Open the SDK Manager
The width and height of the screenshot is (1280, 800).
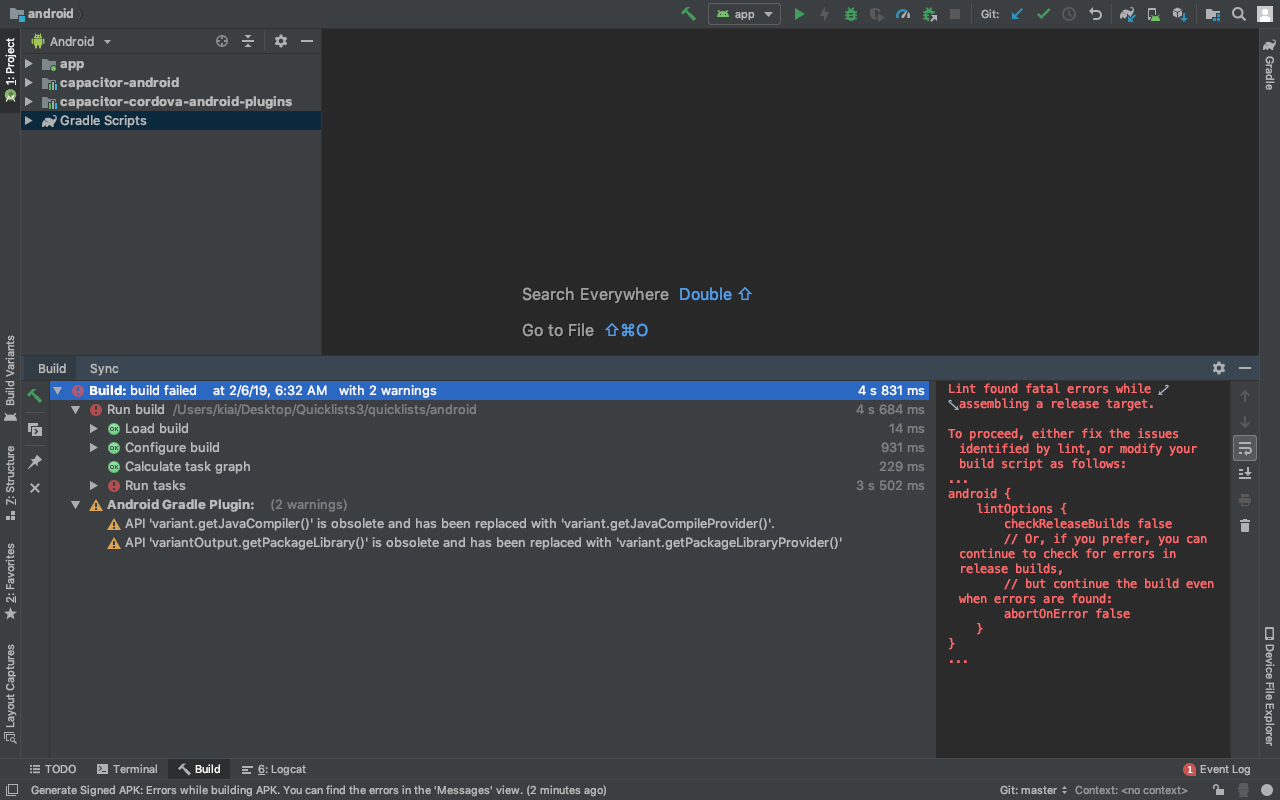(1179, 14)
